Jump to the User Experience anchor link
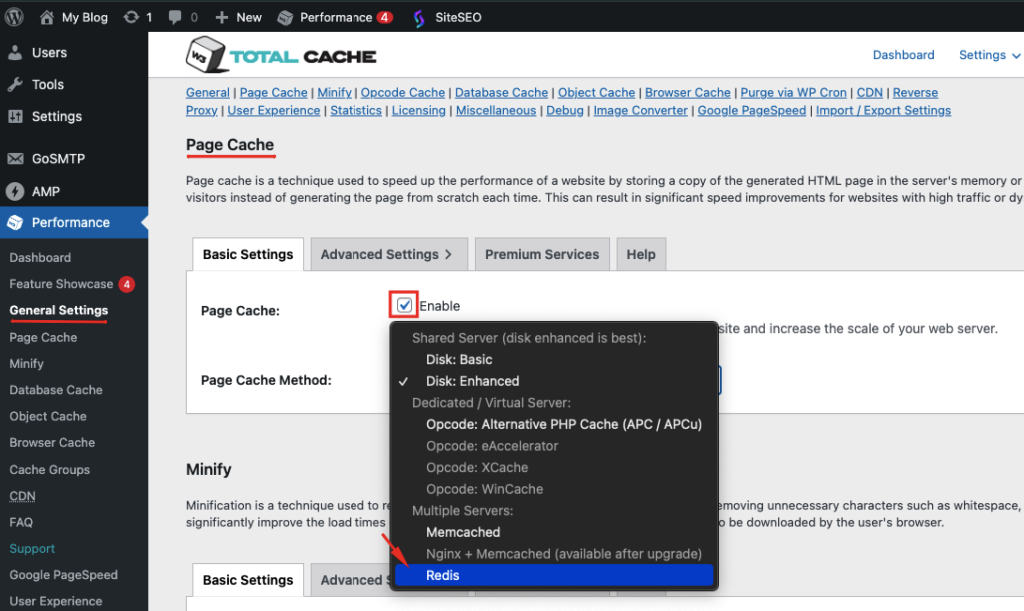The height and width of the screenshot is (611, 1024). tap(274, 110)
